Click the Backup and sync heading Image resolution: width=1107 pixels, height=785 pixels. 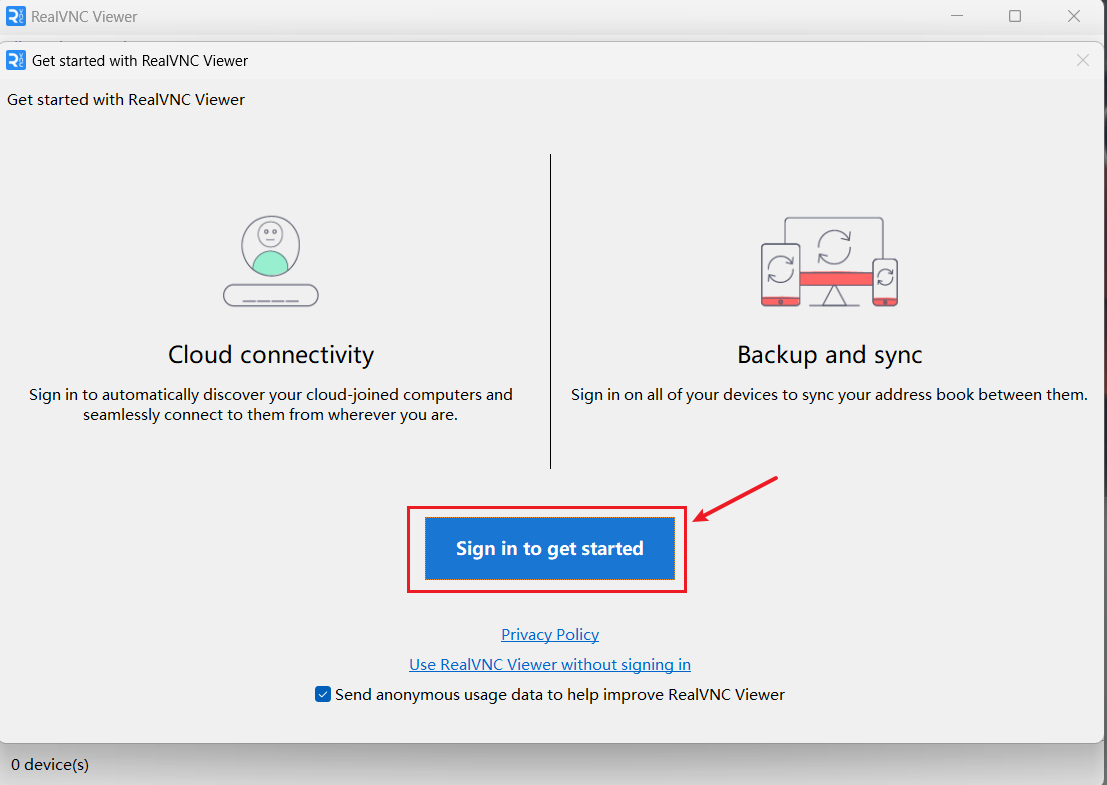click(x=830, y=354)
